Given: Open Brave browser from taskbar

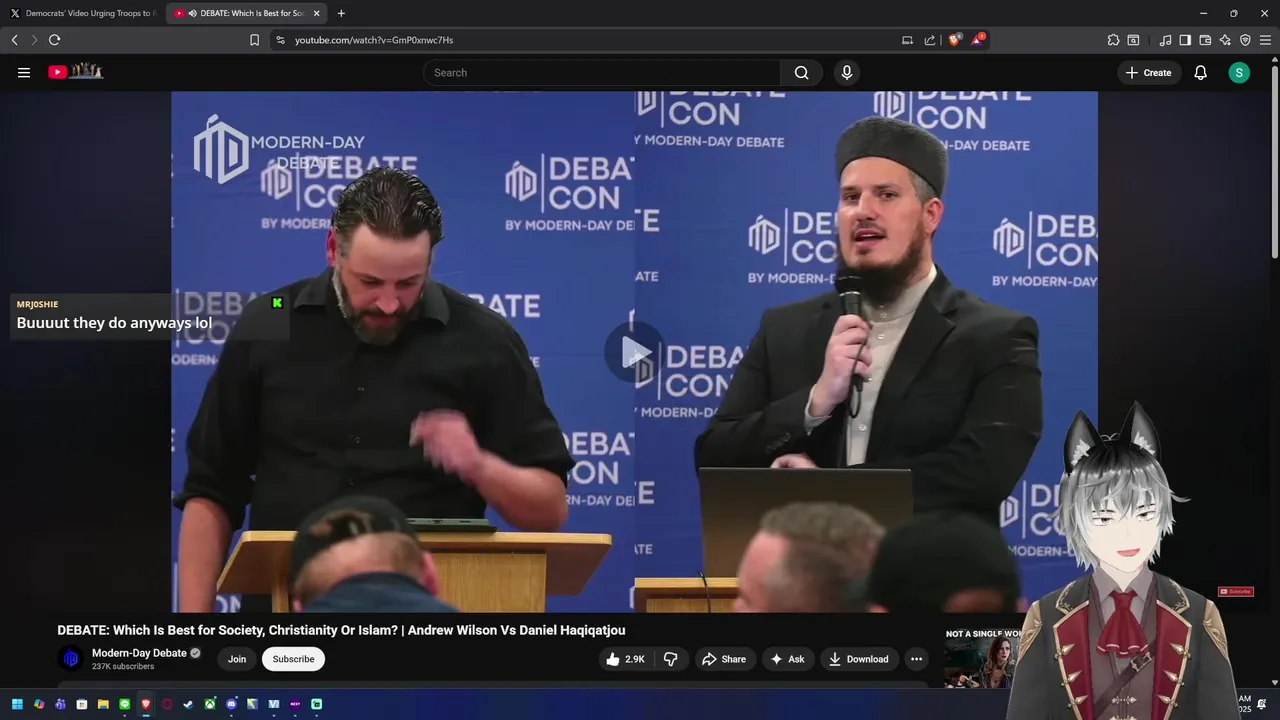Looking at the screenshot, I should coord(146,704).
